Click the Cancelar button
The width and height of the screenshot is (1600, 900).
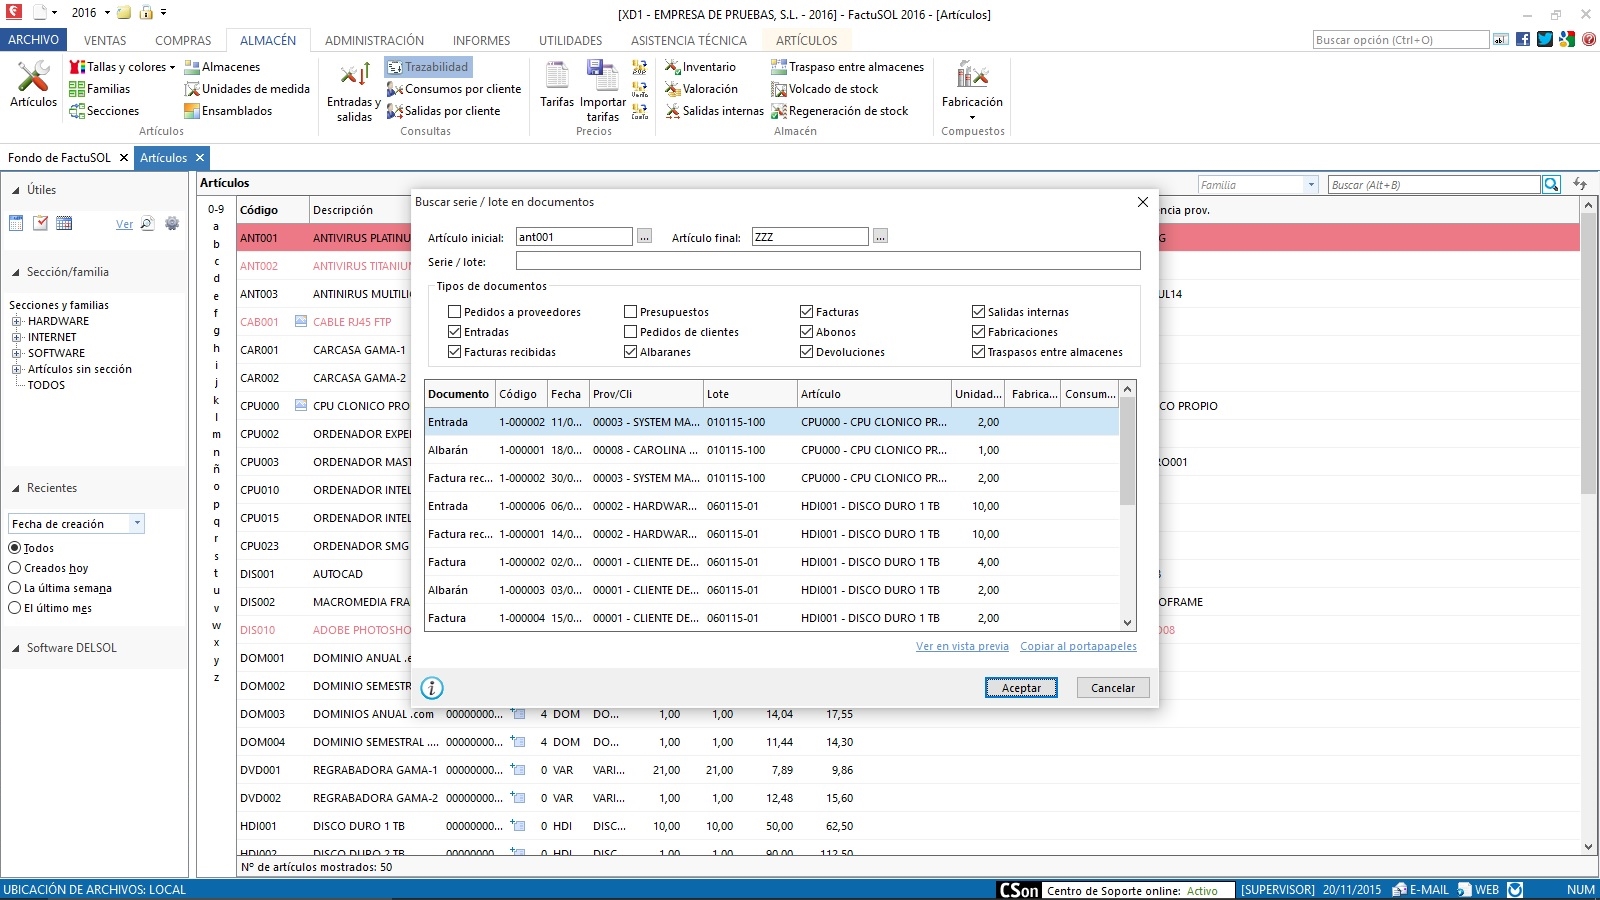(1113, 688)
